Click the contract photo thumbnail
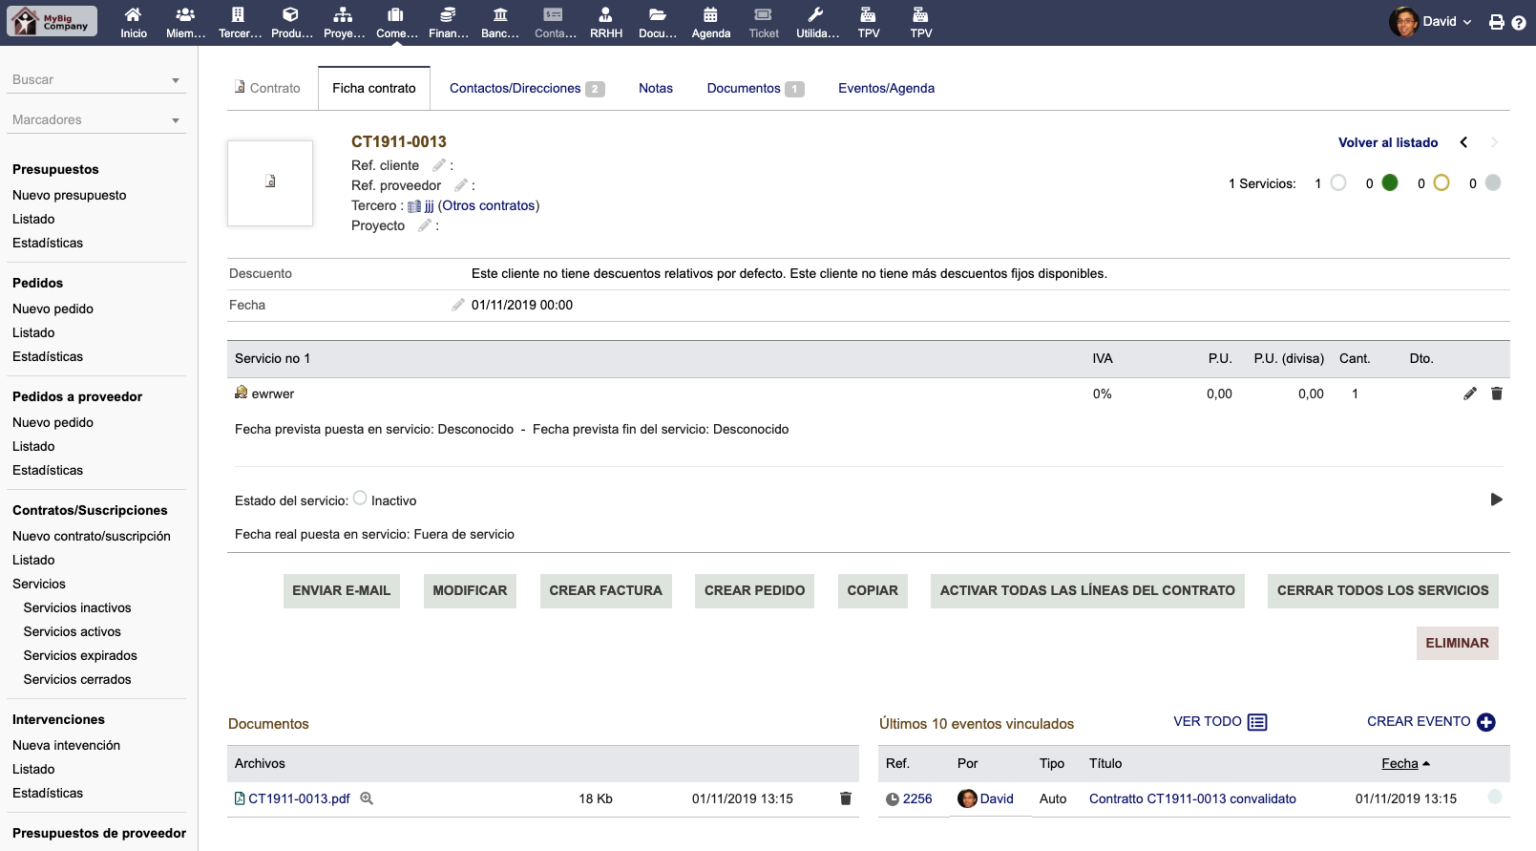This screenshot has height=851, width=1536. click(x=270, y=182)
